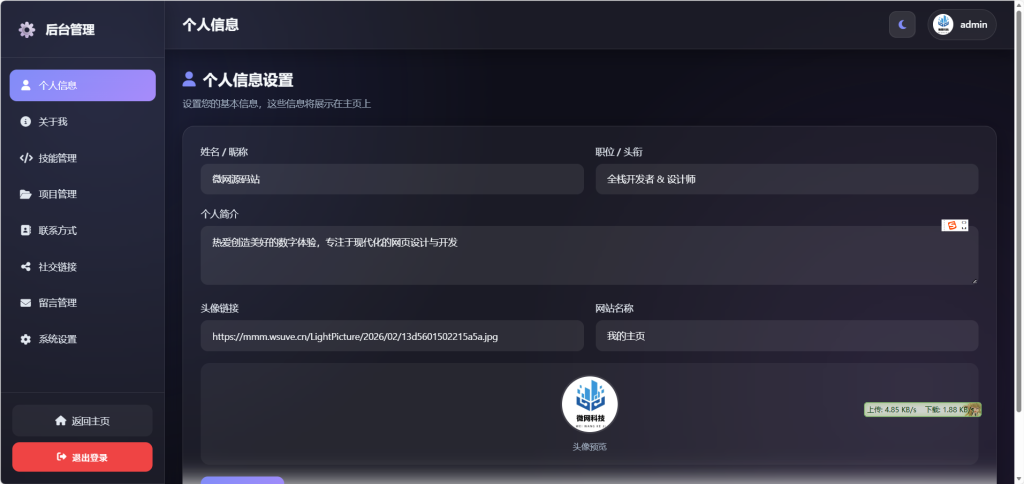Click the house icon in 返回主页
The width and height of the screenshot is (1024, 484).
[61, 421]
